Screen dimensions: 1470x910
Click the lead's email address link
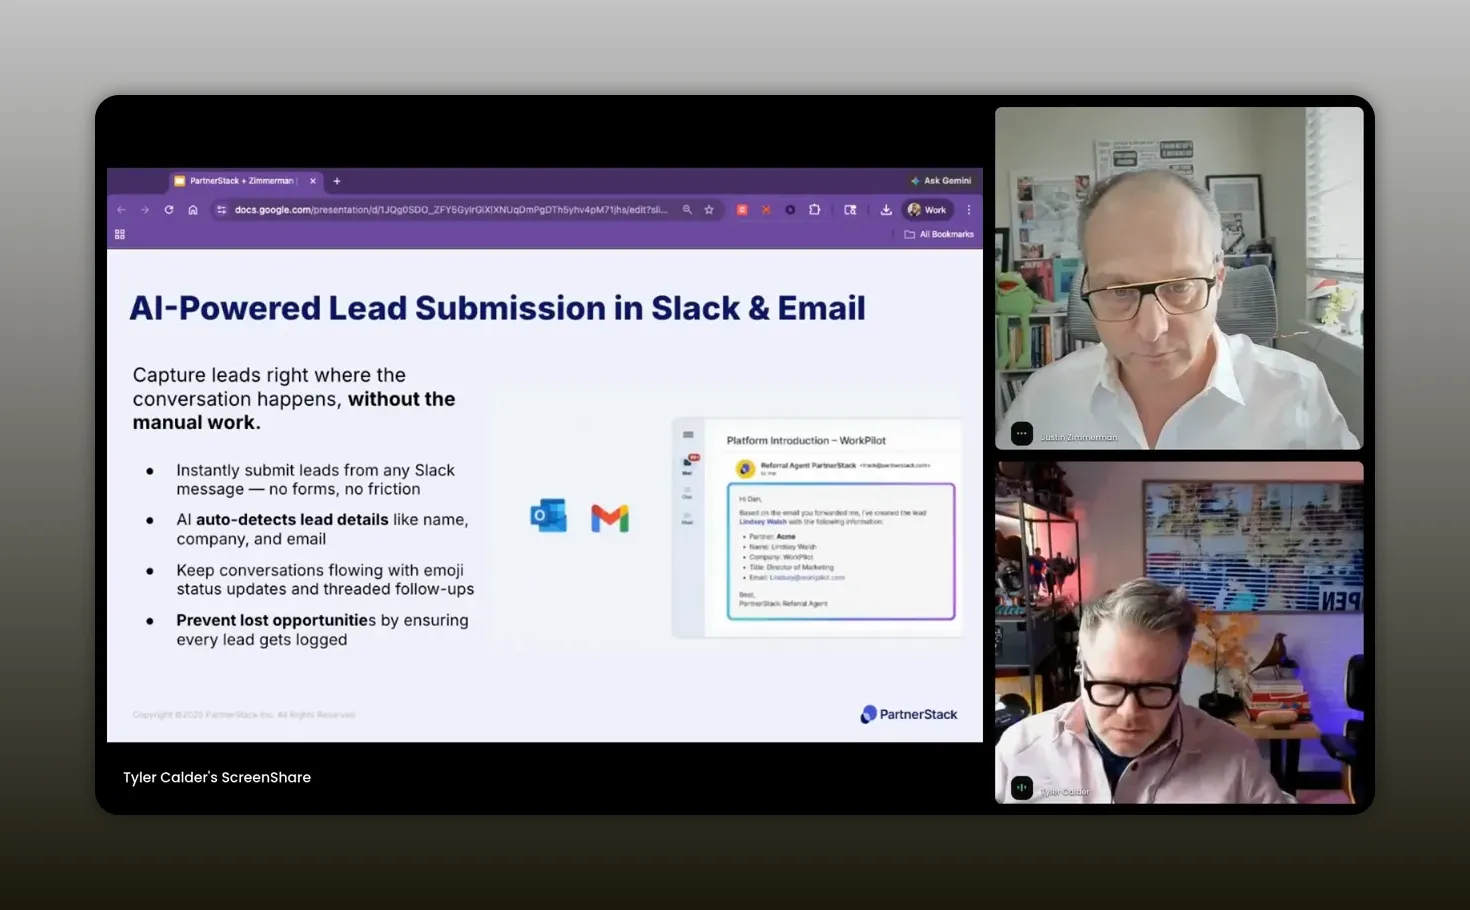tap(807, 577)
